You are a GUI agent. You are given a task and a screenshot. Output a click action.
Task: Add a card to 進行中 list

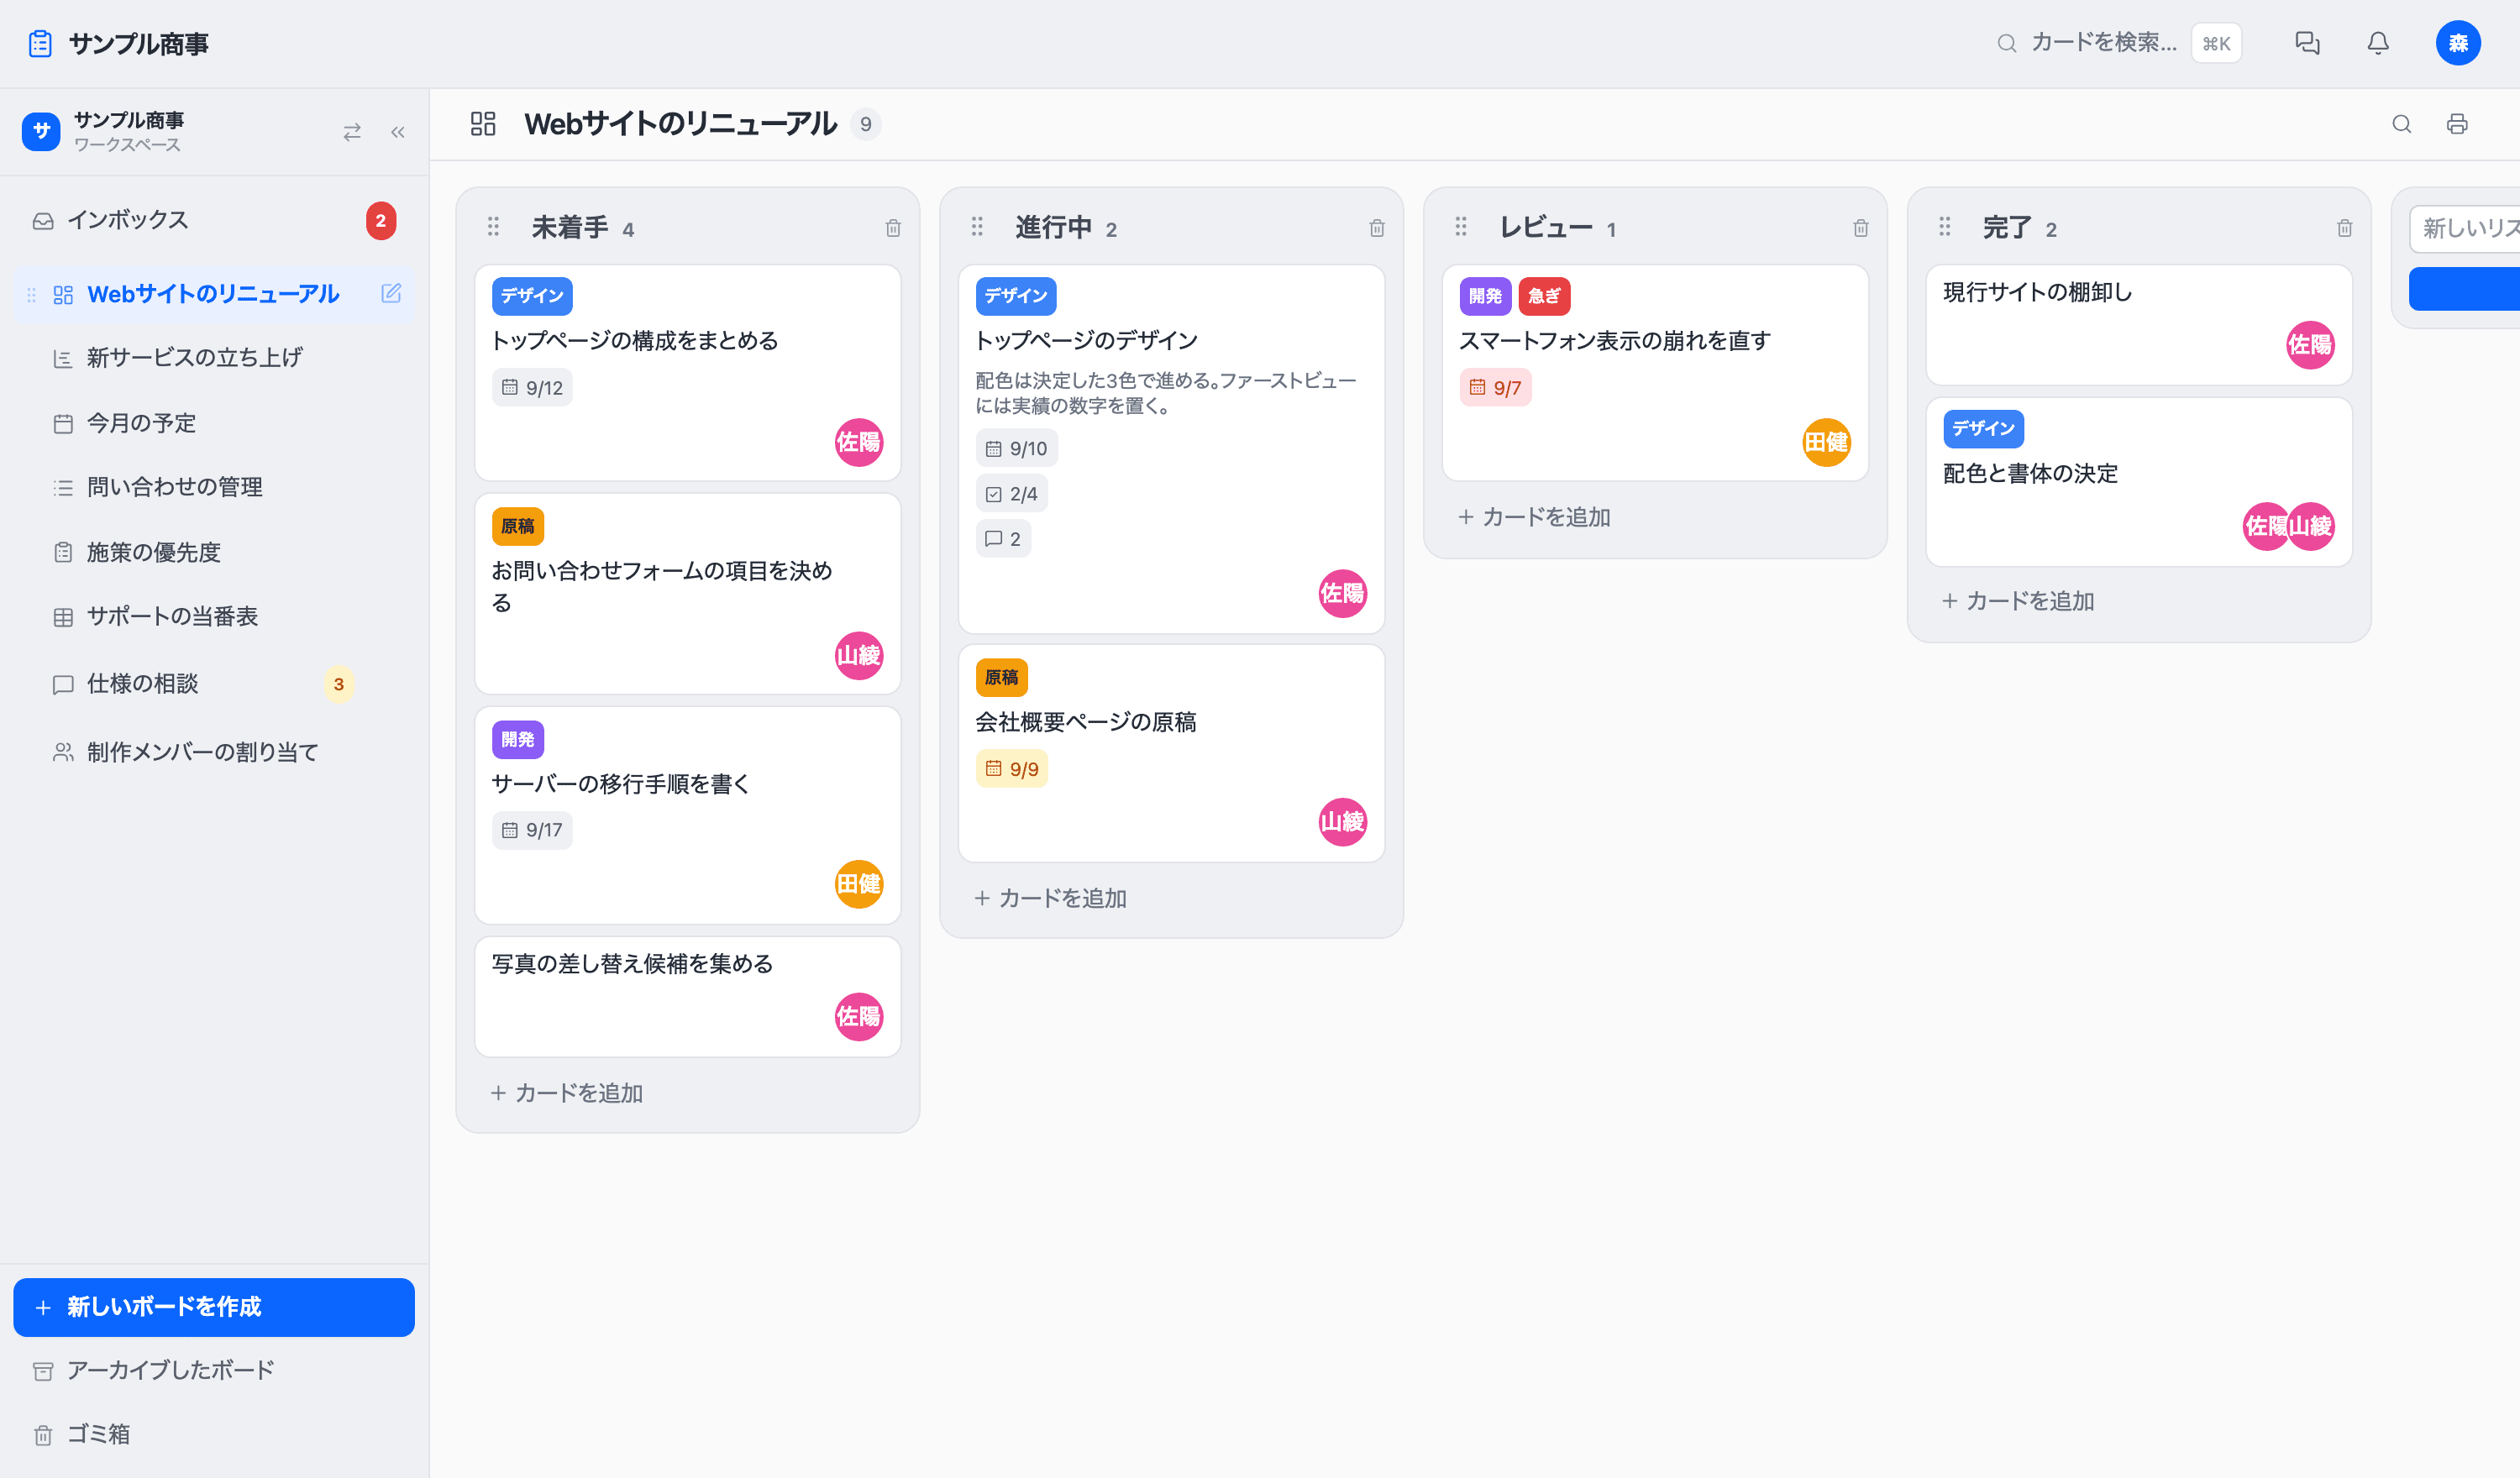tap(1051, 898)
